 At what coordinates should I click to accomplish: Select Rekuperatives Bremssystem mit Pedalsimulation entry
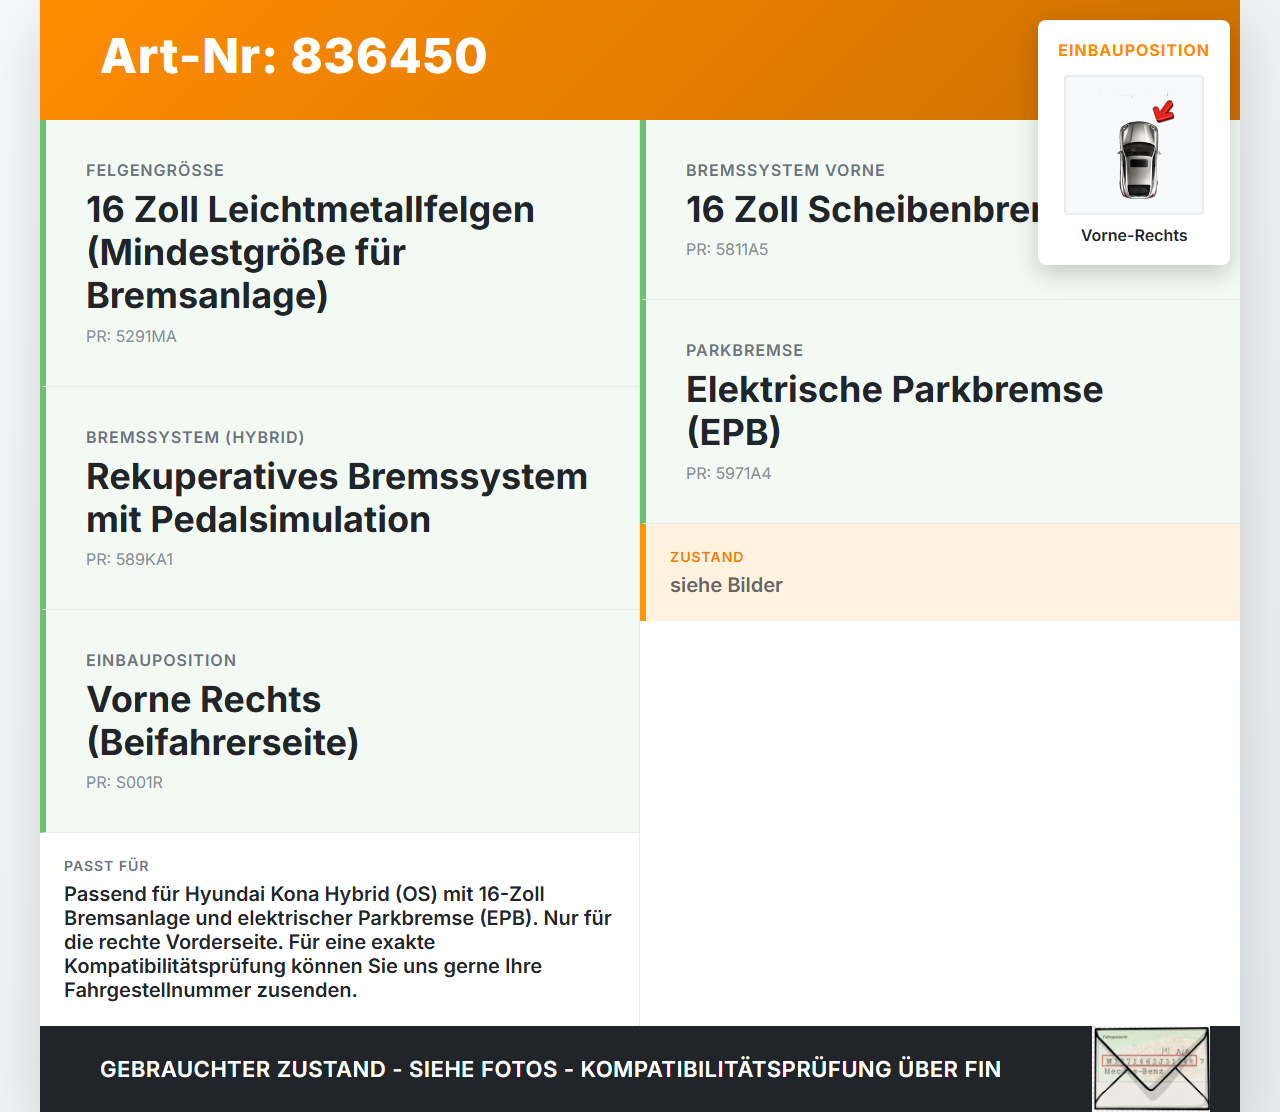[340, 498]
